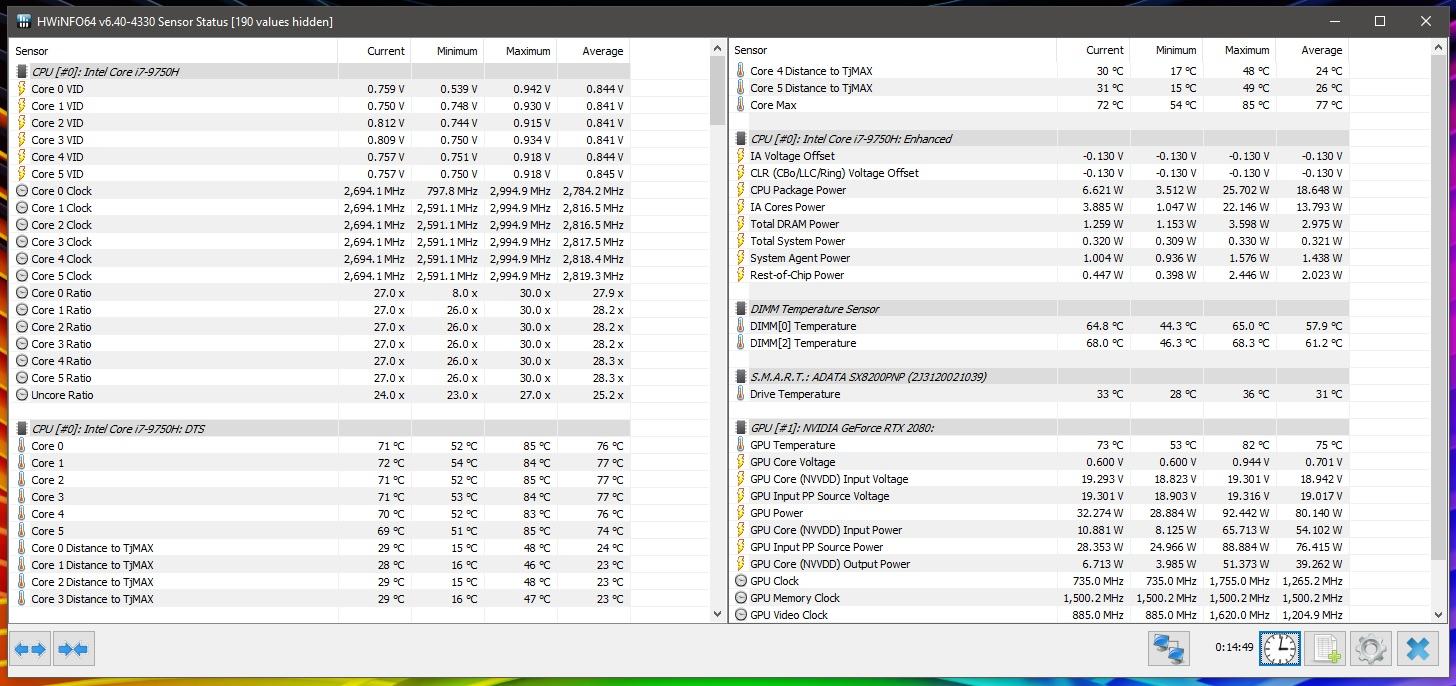The width and height of the screenshot is (1456, 686).
Task: Select CPU [#0]: Intel Core i7-9750H: DTS row
Action: [320, 429]
